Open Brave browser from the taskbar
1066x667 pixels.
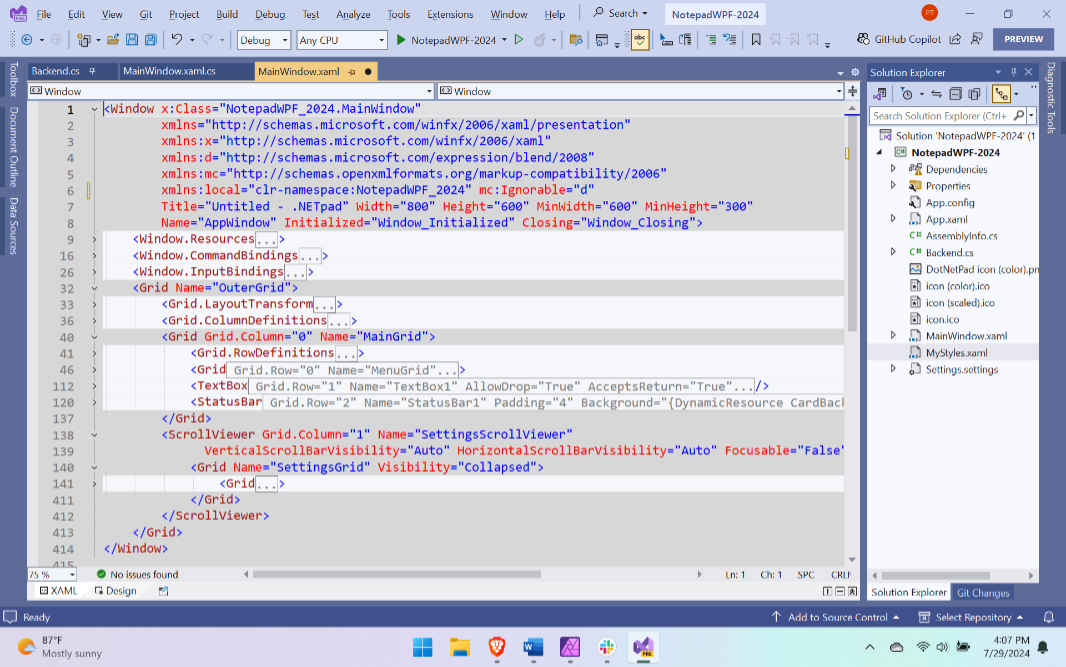[497, 646]
